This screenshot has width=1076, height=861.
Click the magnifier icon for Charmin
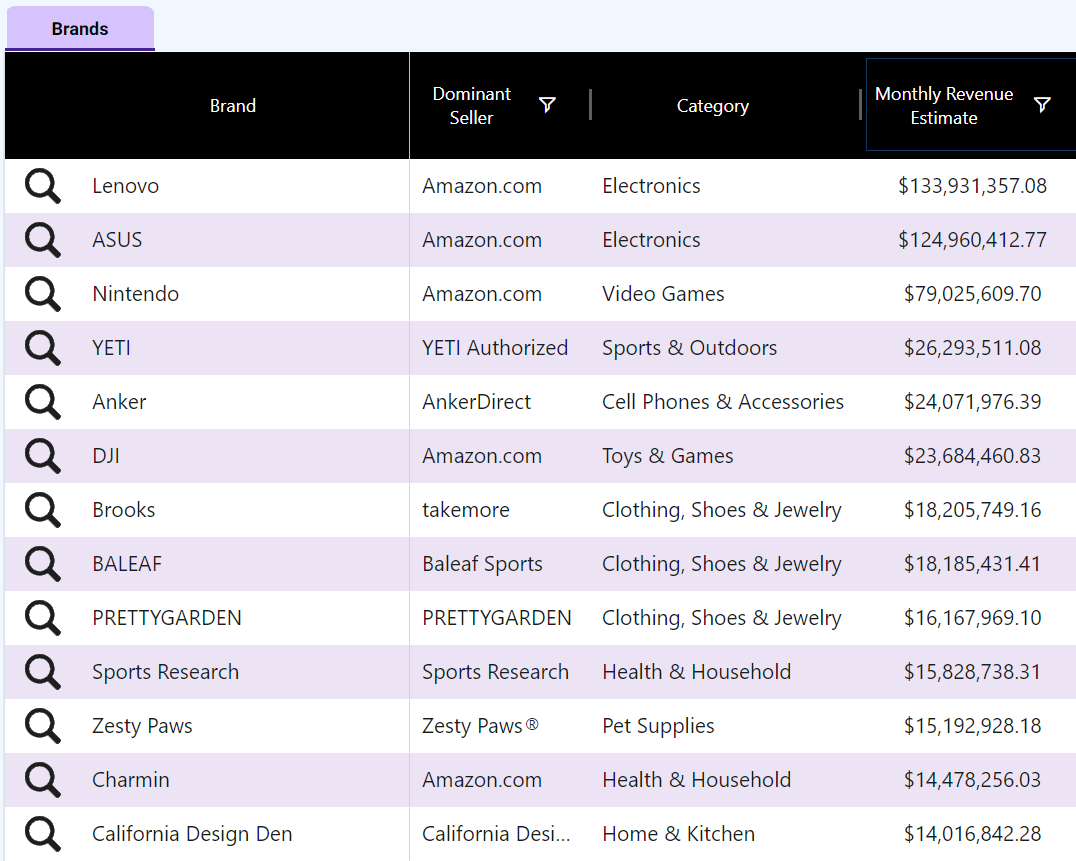click(x=43, y=780)
